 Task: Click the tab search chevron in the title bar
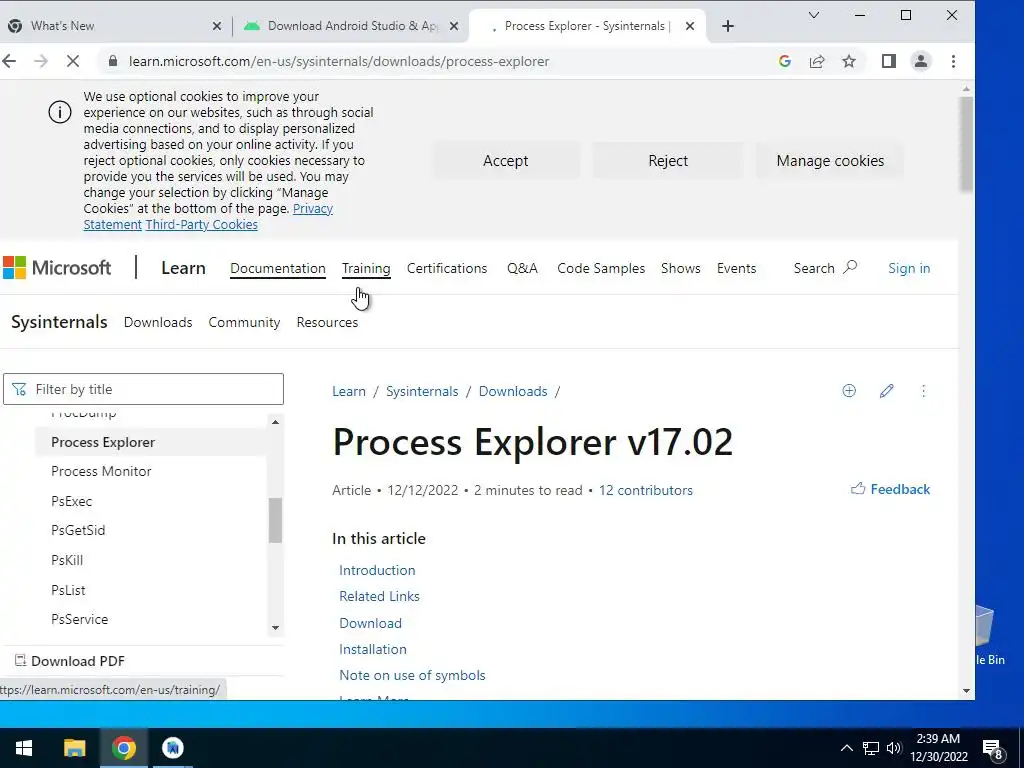[814, 15]
